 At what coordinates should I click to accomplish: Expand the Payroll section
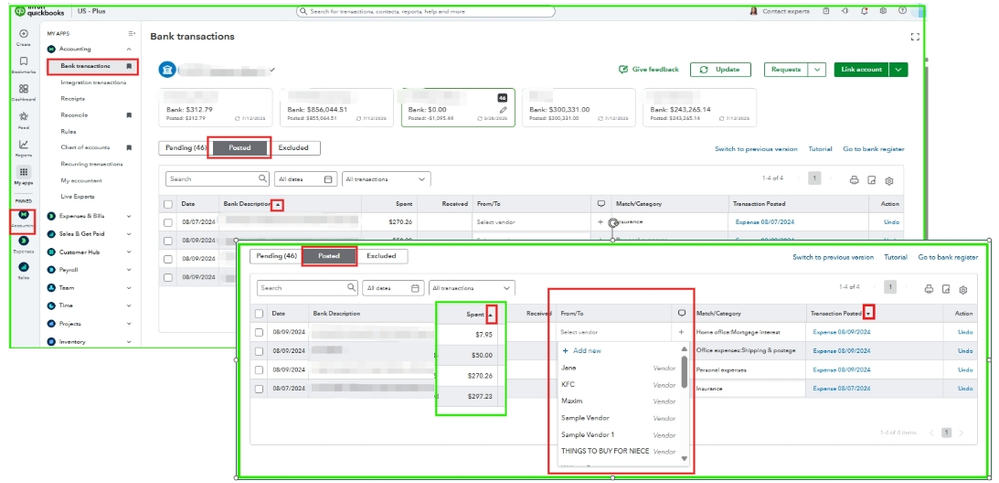(x=129, y=270)
